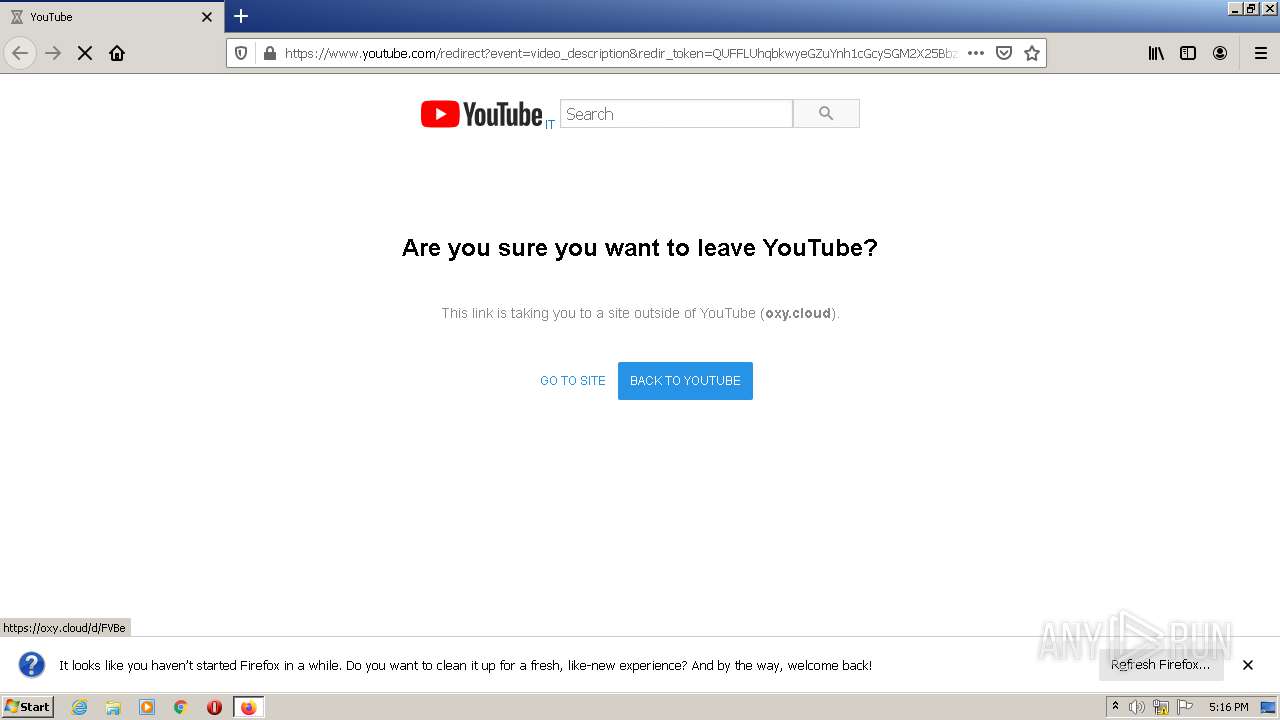Image resolution: width=1280 pixels, height=720 pixels.
Task: Click oxy.cloud domain text
Action: (x=798, y=313)
